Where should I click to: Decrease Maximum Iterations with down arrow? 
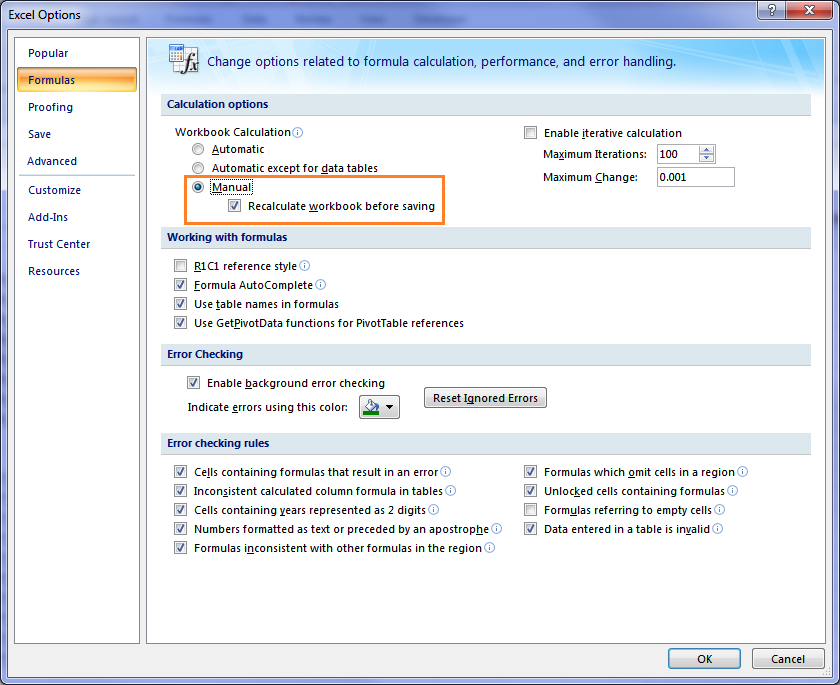[x=707, y=158]
